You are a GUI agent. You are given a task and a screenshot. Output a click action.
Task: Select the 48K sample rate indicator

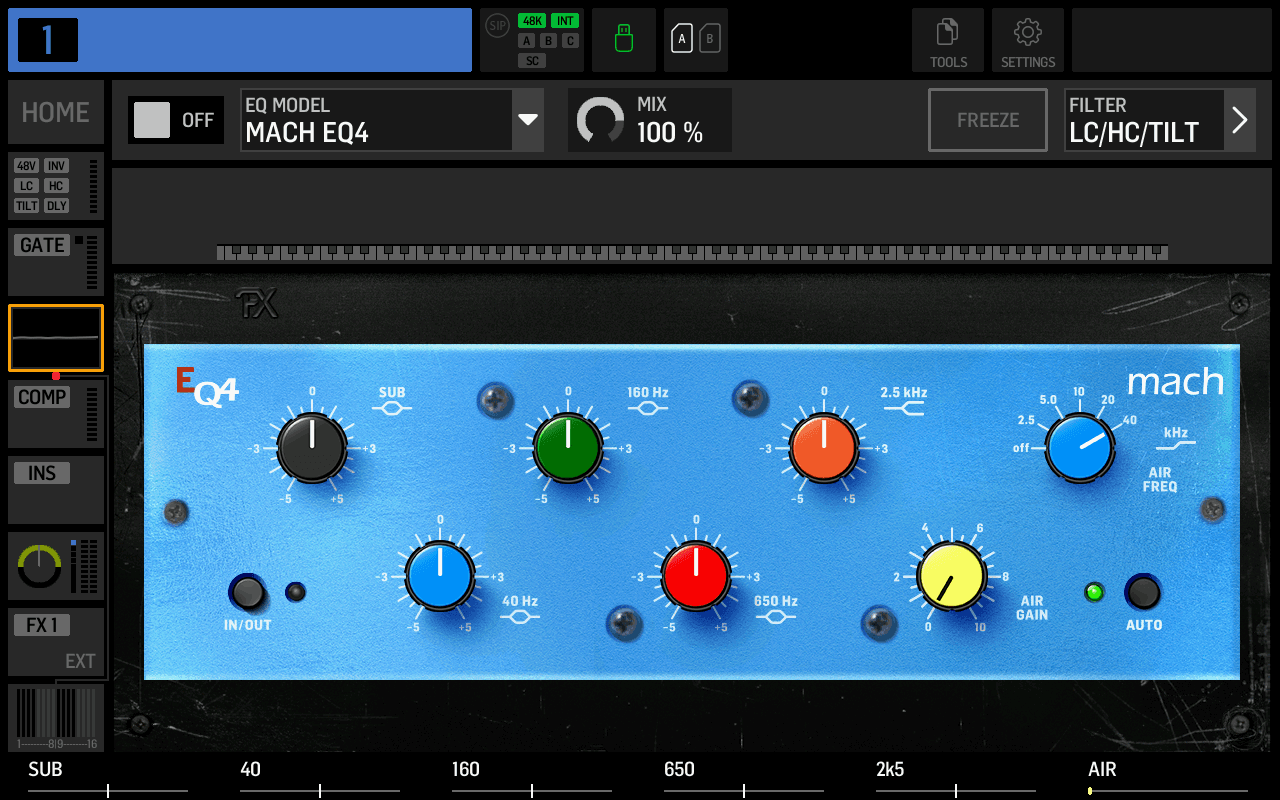click(532, 21)
